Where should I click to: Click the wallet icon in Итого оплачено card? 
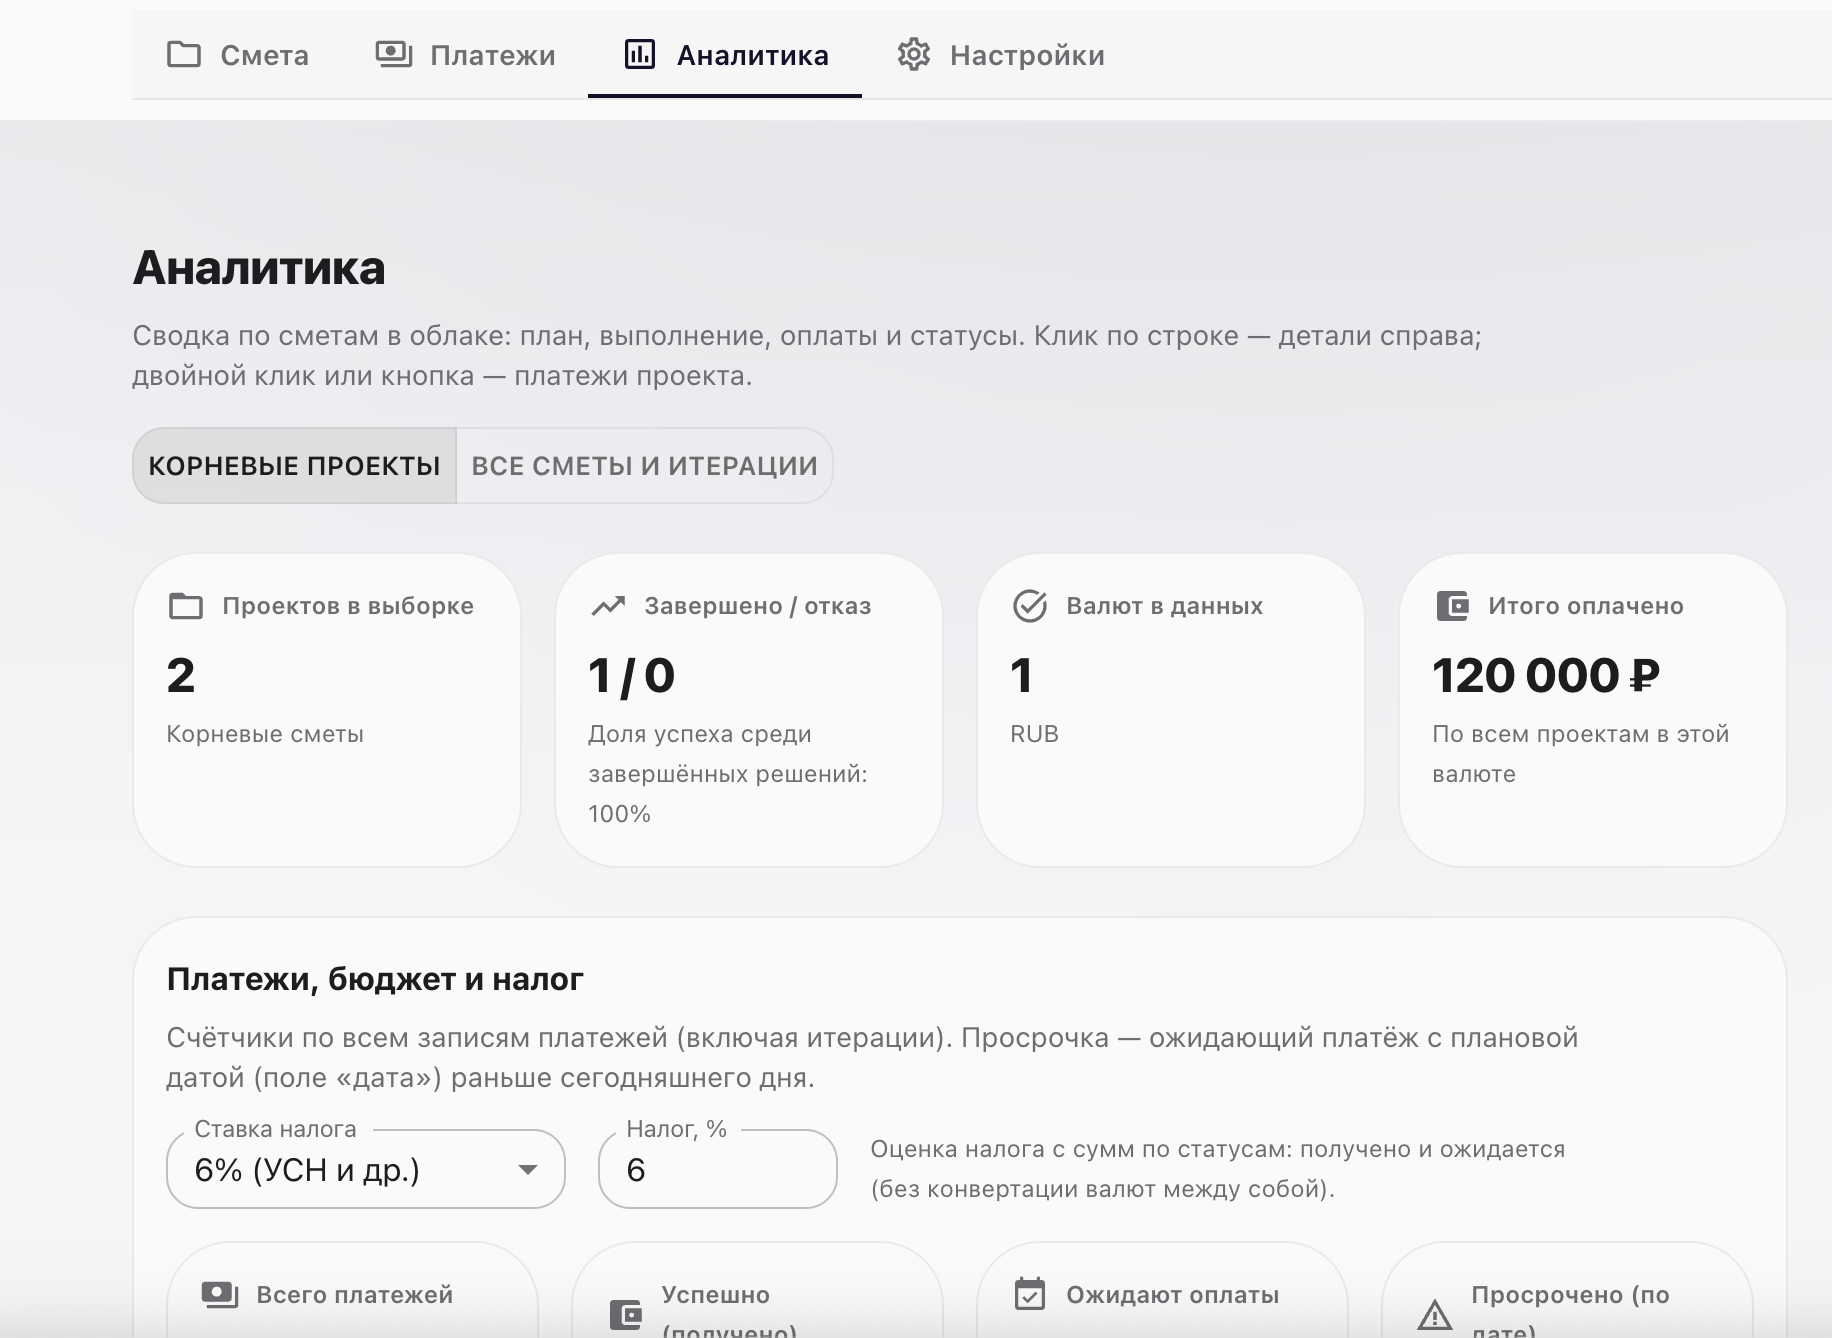coord(1452,606)
